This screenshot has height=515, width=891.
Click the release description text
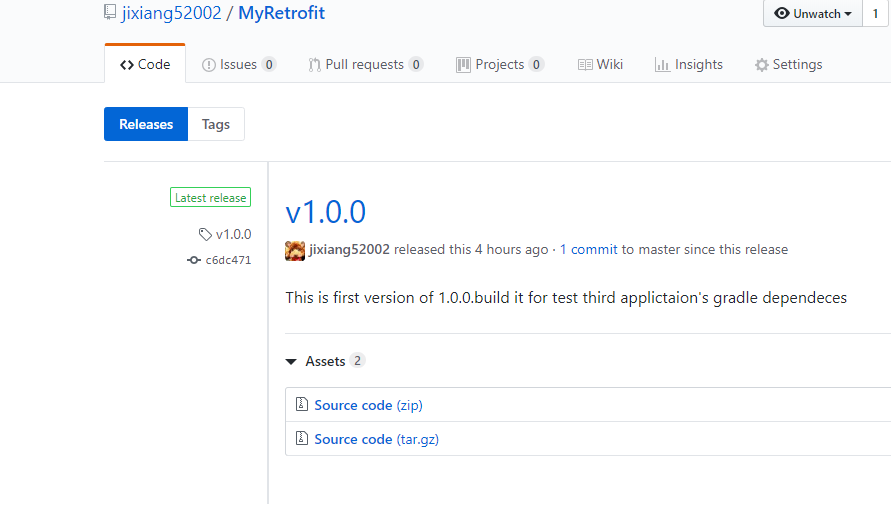[566, 297]
